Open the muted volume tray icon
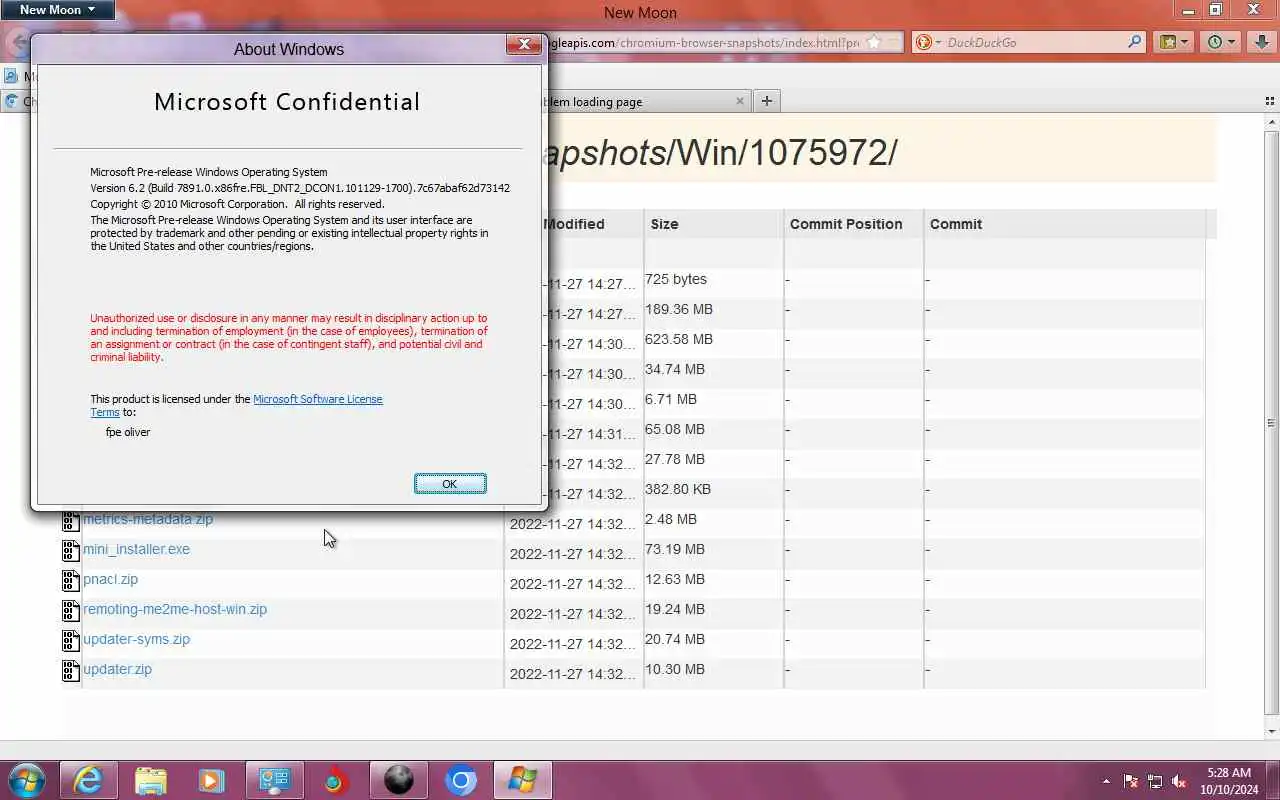 click(x=1179, y=781)
